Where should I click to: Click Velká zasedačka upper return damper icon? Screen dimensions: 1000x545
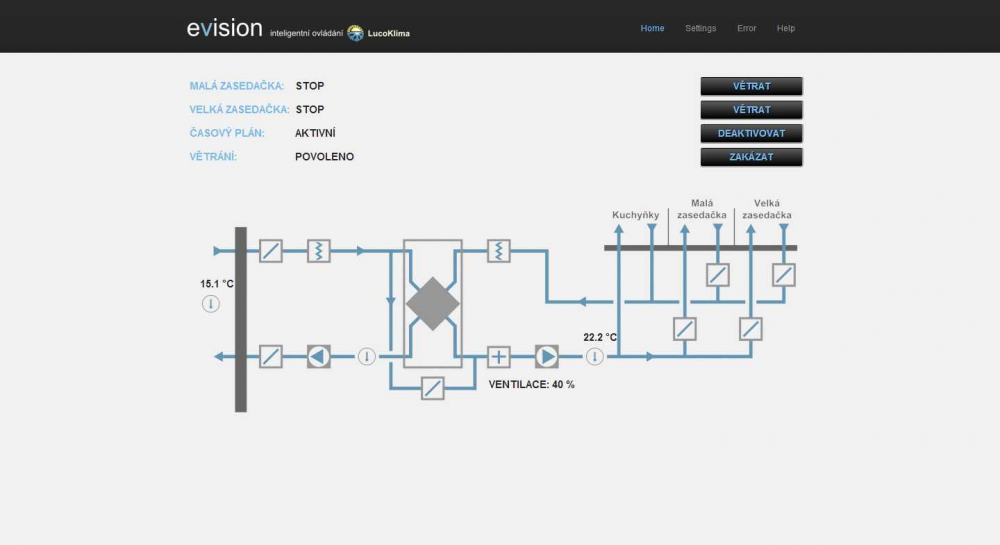pos(783,275)
